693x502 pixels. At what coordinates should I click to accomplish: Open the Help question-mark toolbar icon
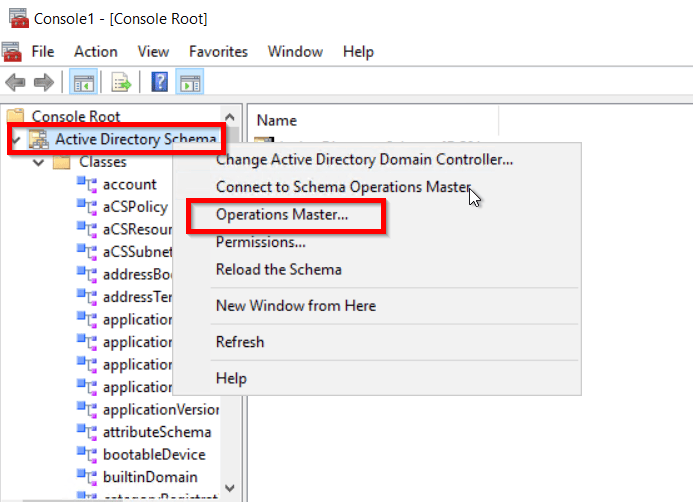click(160, 82)
